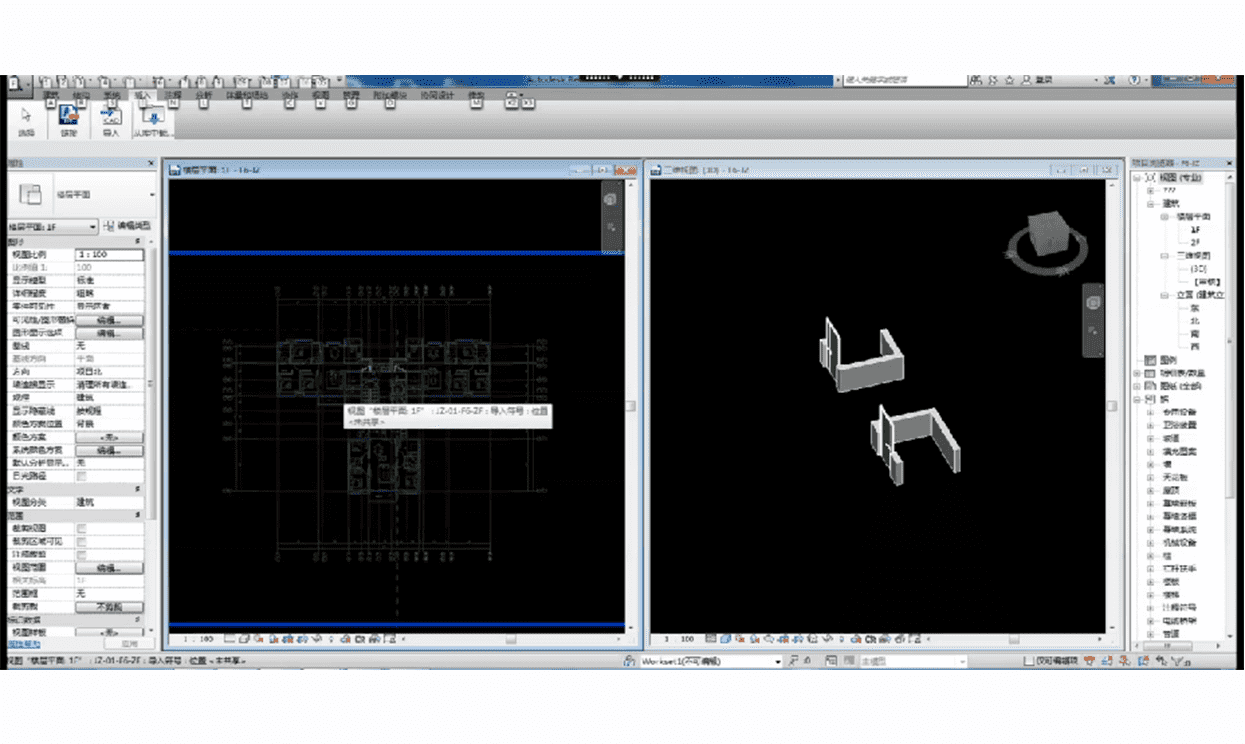Image resolution: width=1245 pixels, height=744 pixels.
Task: Expand the 卫浴装置 family category
Action: tap(1150, 425)
